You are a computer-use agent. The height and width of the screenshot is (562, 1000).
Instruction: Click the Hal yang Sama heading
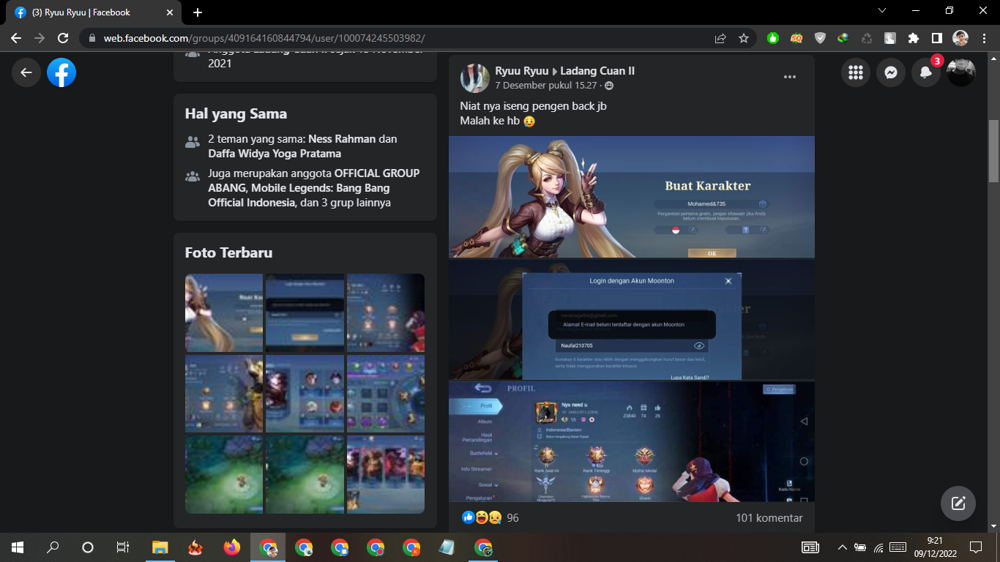point(235,114)
